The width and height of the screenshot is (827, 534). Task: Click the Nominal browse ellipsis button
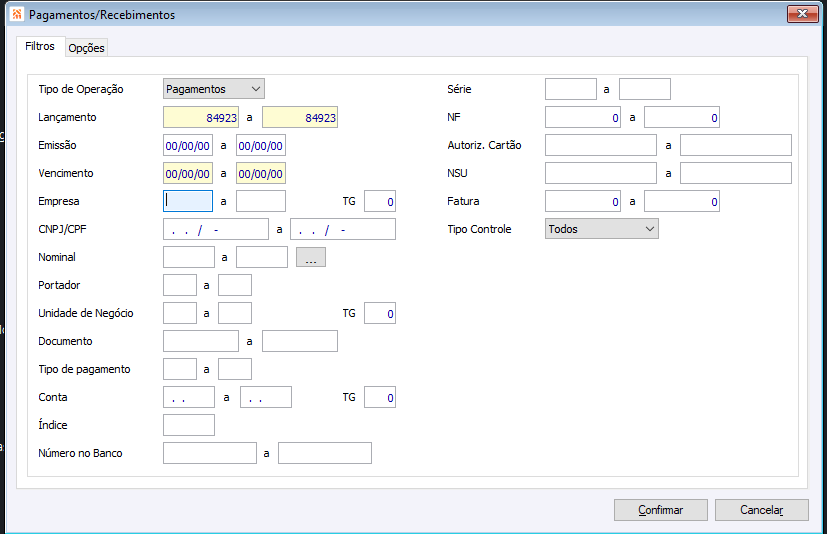coord(310,257)
